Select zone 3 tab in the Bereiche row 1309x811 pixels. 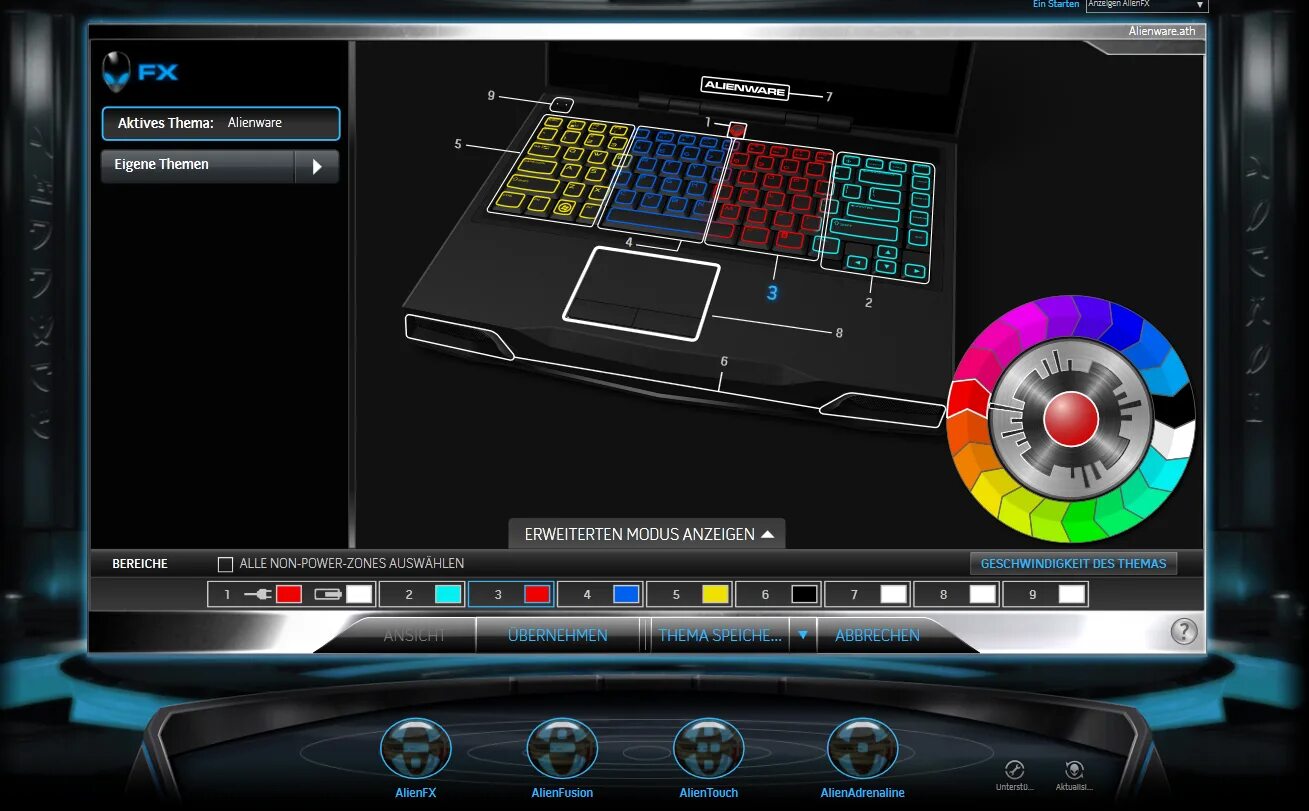click(x=512, y=594)
